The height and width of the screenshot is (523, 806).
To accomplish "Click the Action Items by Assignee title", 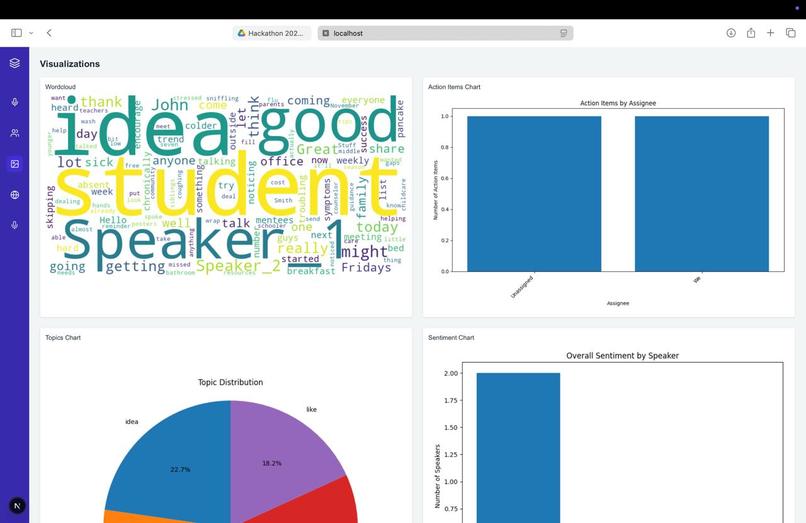I will [x=618, y=103].
